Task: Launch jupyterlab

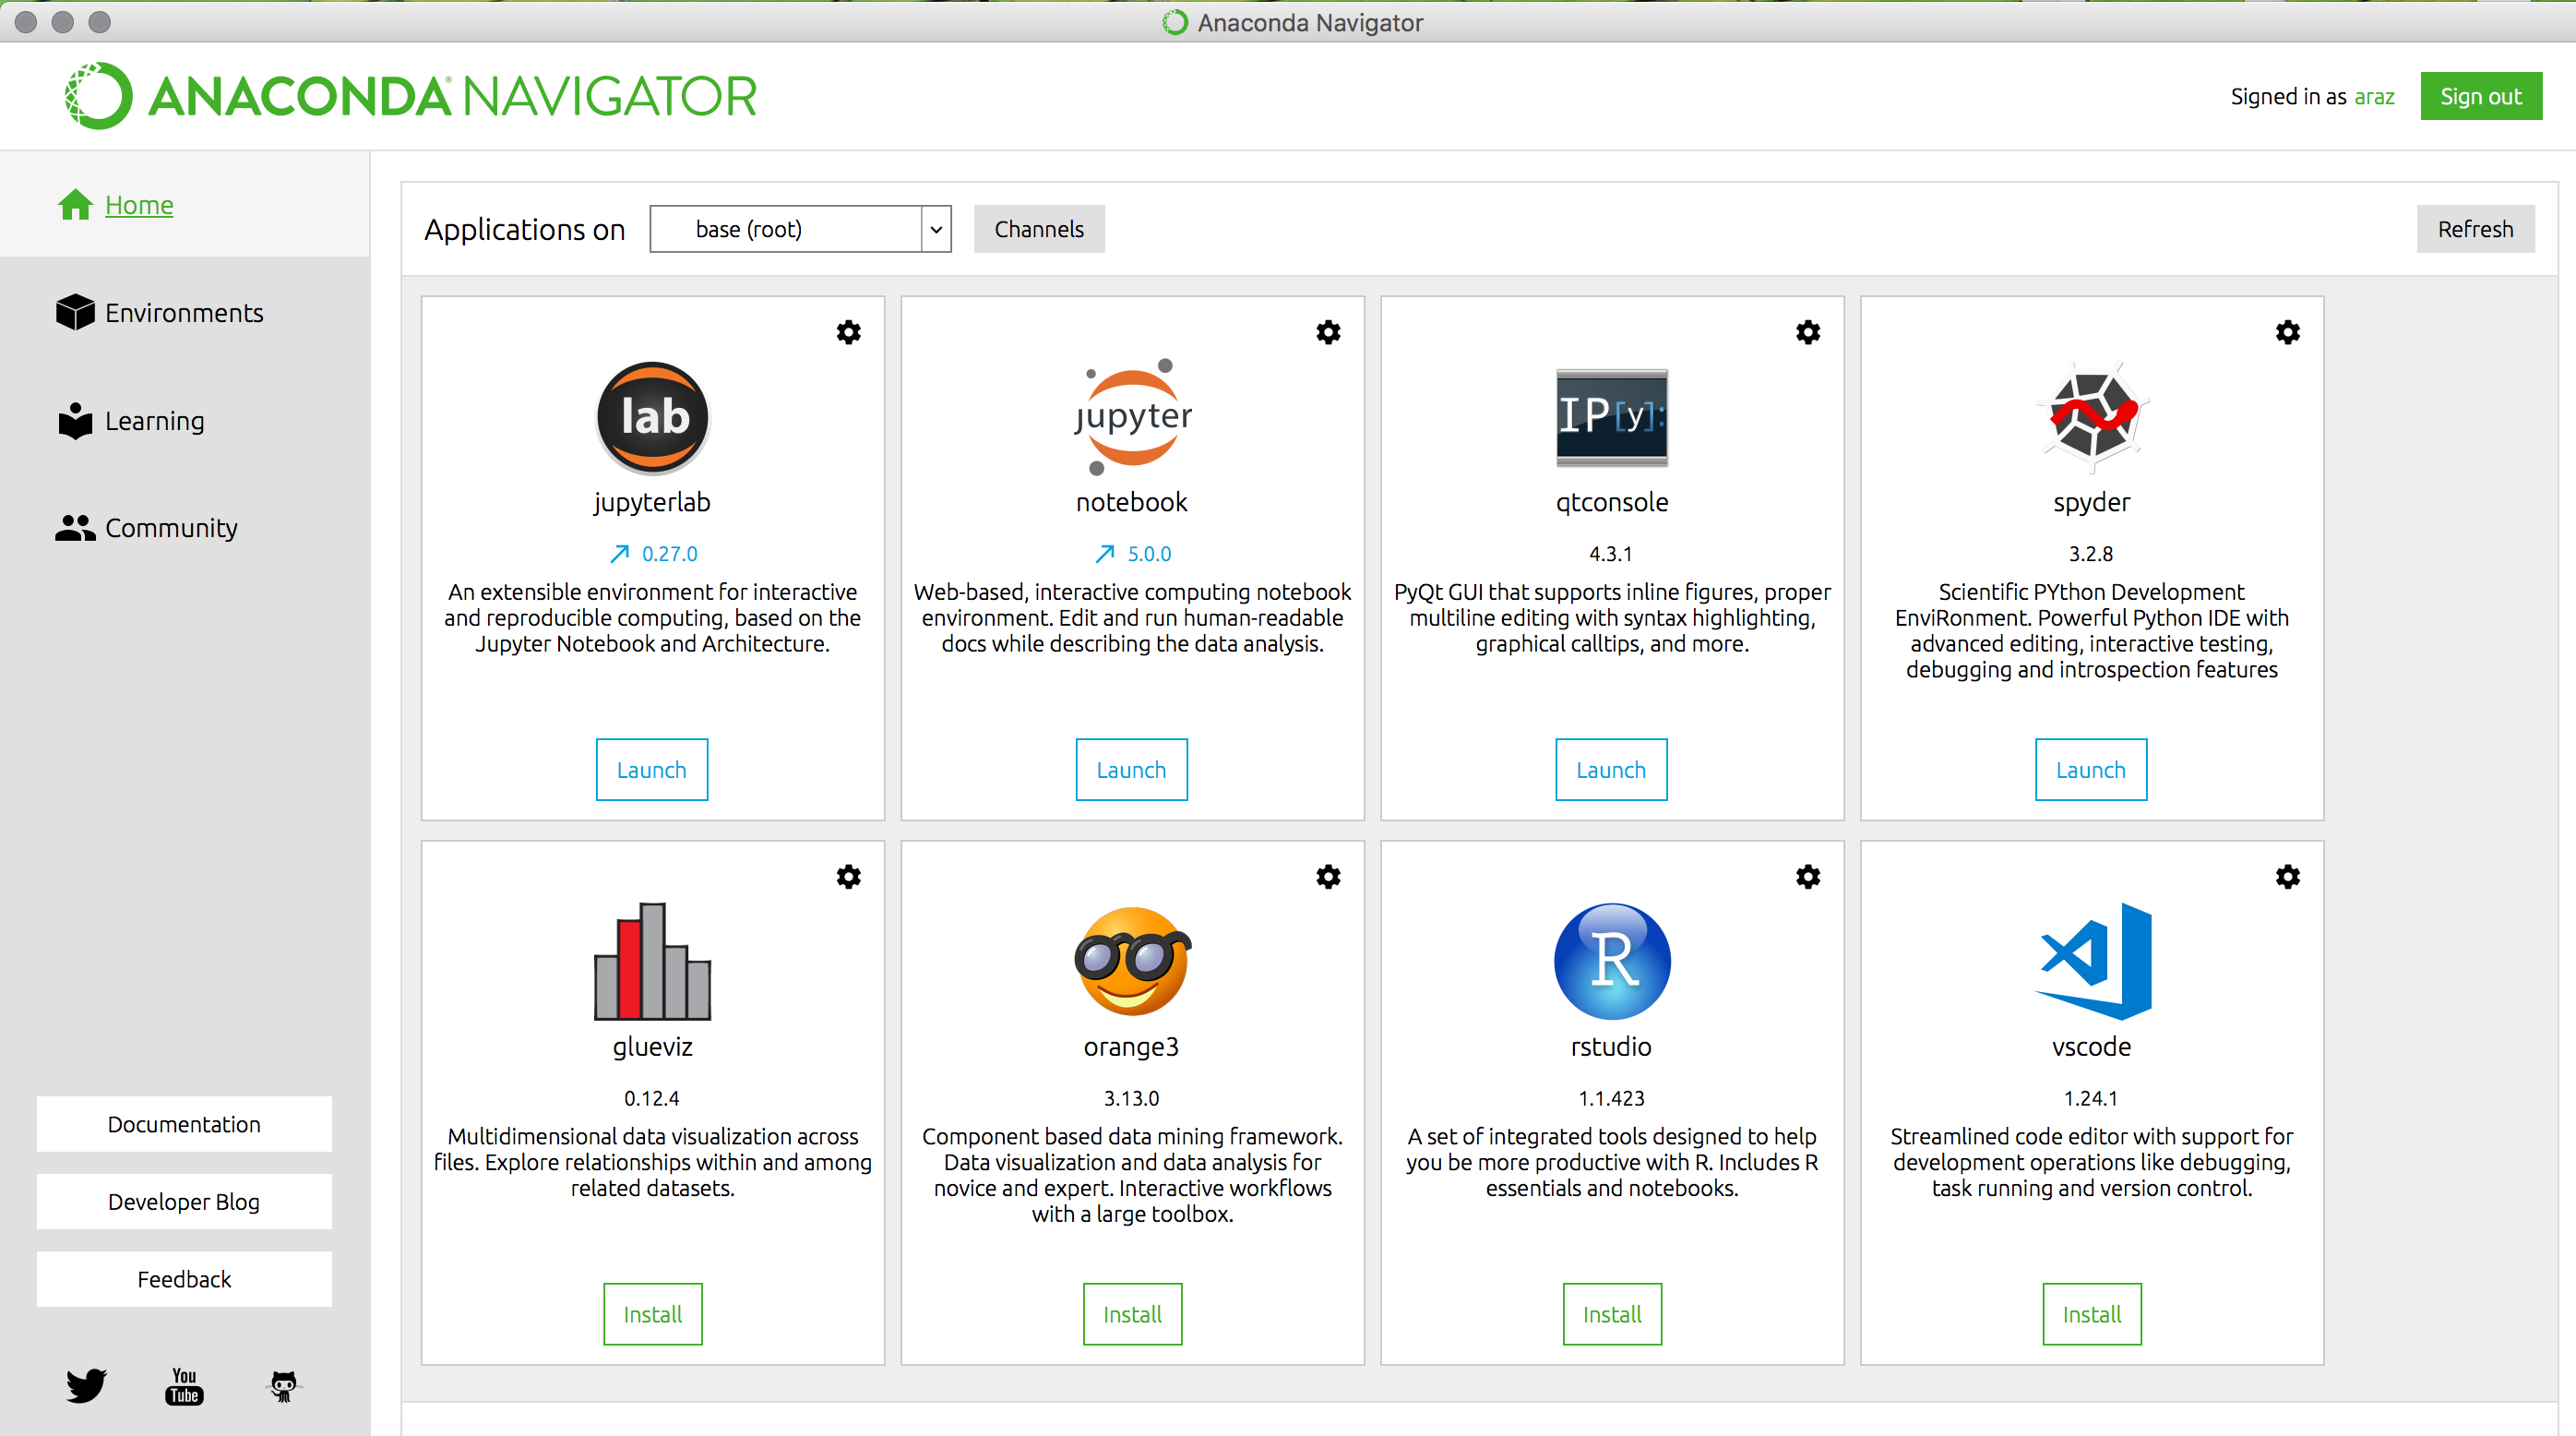Action: click(652, 769)
